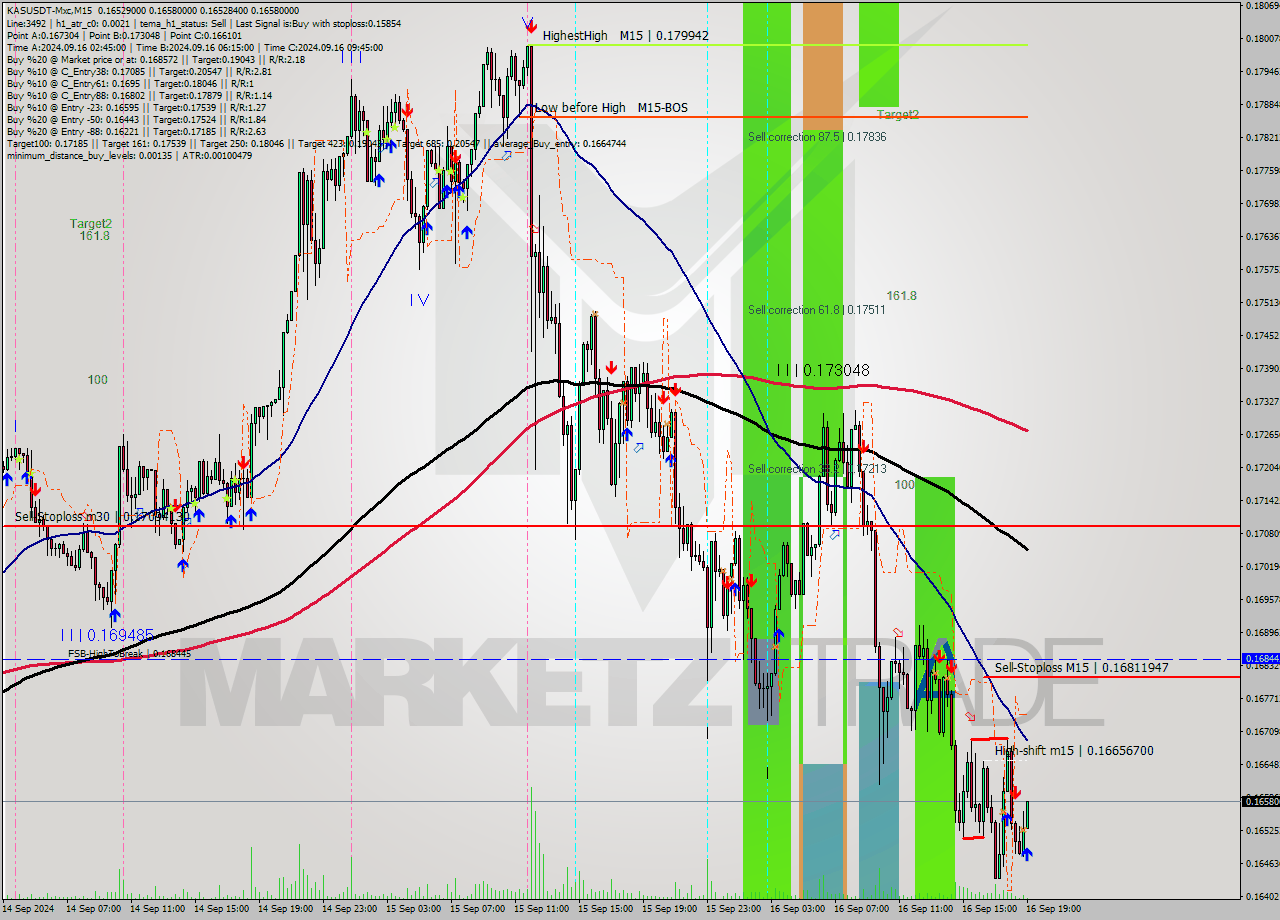Click the '16 Sep 11:00' time axis label
1280x920 pixels.
pyautogui.click(x=925, y=909)
